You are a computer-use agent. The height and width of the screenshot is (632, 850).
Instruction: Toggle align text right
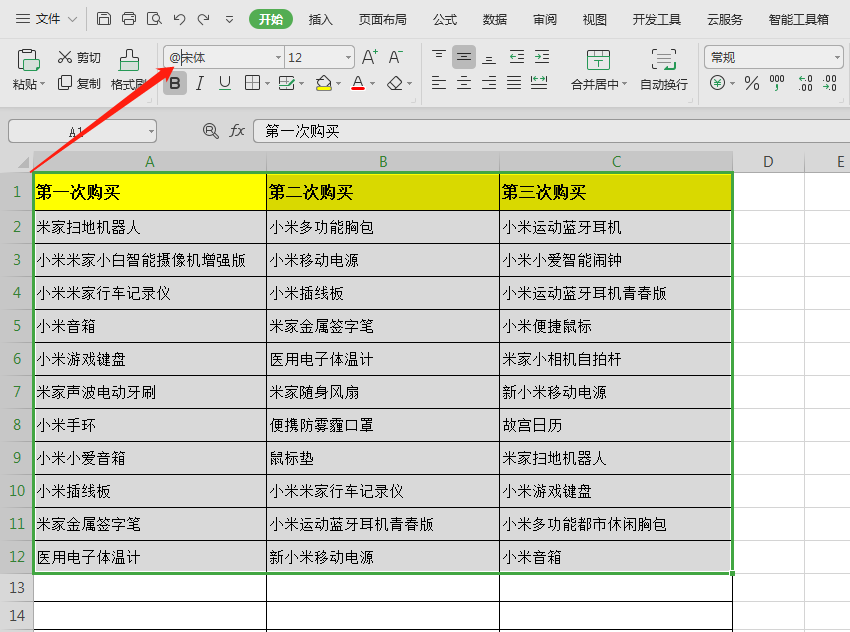(x=489, y=83)
